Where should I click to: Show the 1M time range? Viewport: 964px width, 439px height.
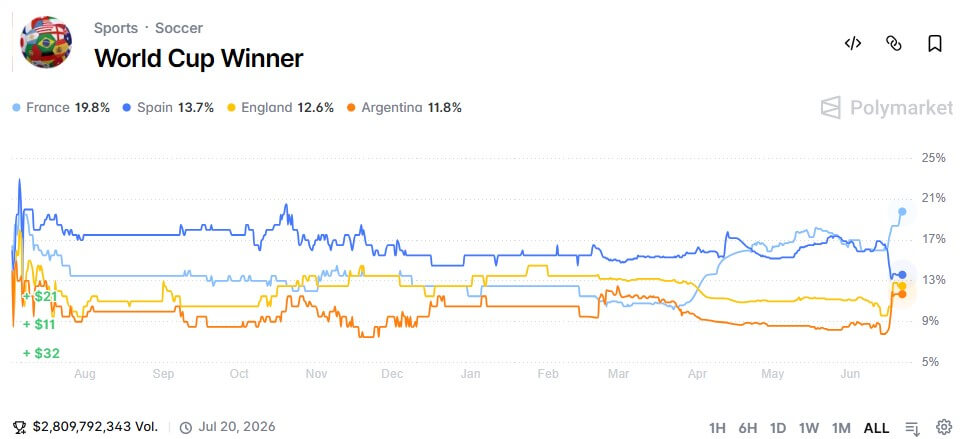coord(841,428)
